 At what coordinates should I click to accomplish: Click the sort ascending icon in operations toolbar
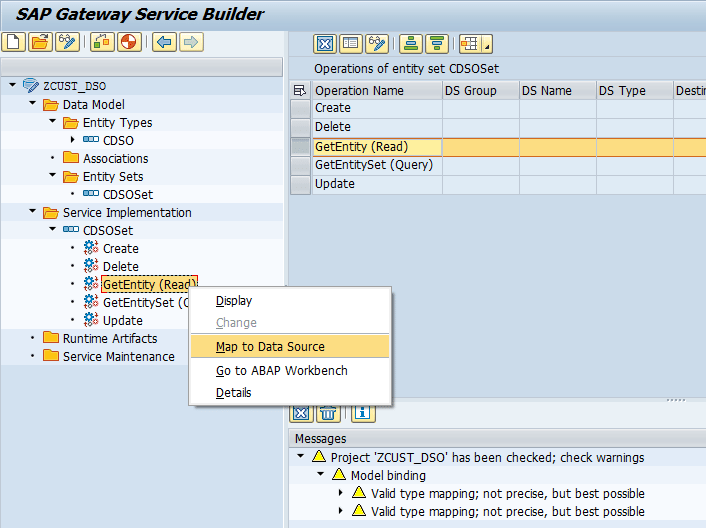tap(409, 43)
